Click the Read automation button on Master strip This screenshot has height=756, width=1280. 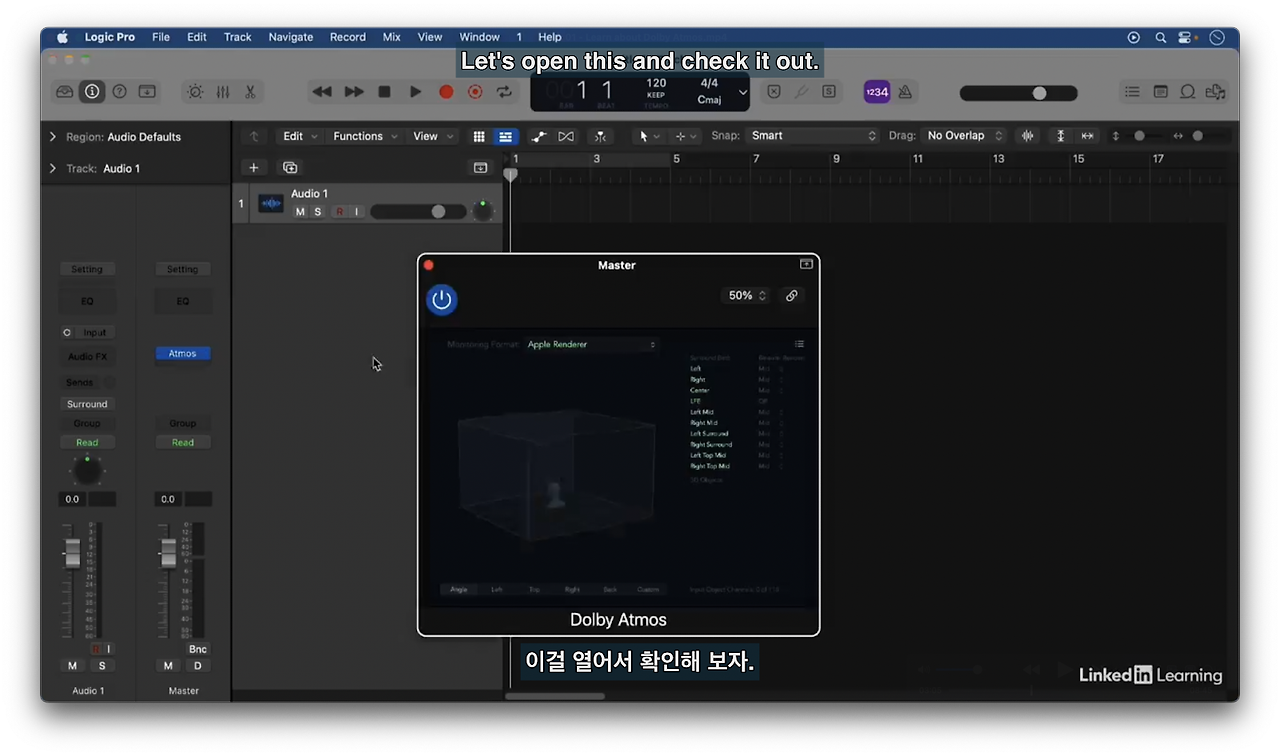[183, 442]
